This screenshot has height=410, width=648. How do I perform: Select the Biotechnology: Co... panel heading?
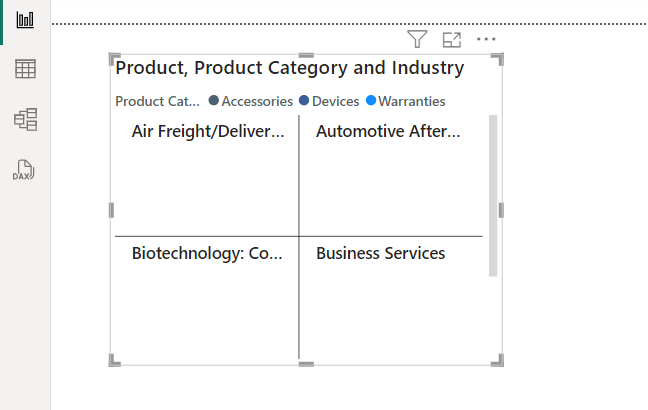coord(207,253)
